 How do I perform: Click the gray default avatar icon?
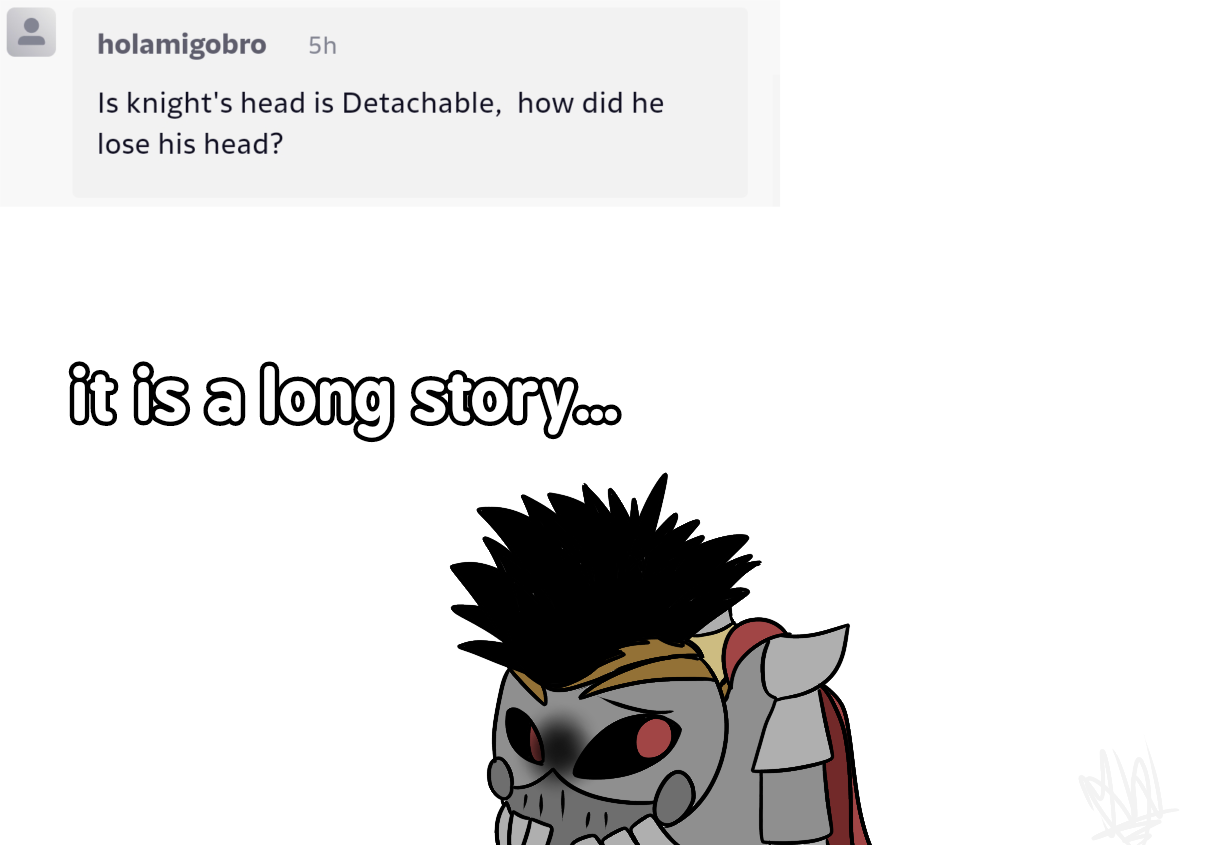coord(31,32)
